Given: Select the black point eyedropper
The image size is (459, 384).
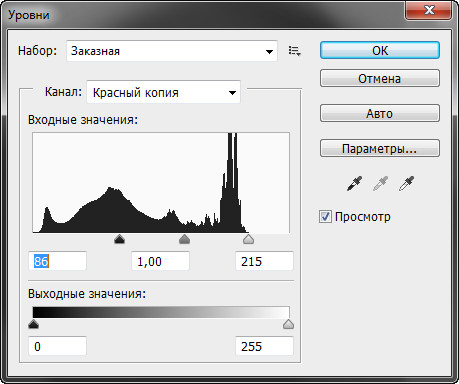Looking at the screenshot, I should 354,183.
